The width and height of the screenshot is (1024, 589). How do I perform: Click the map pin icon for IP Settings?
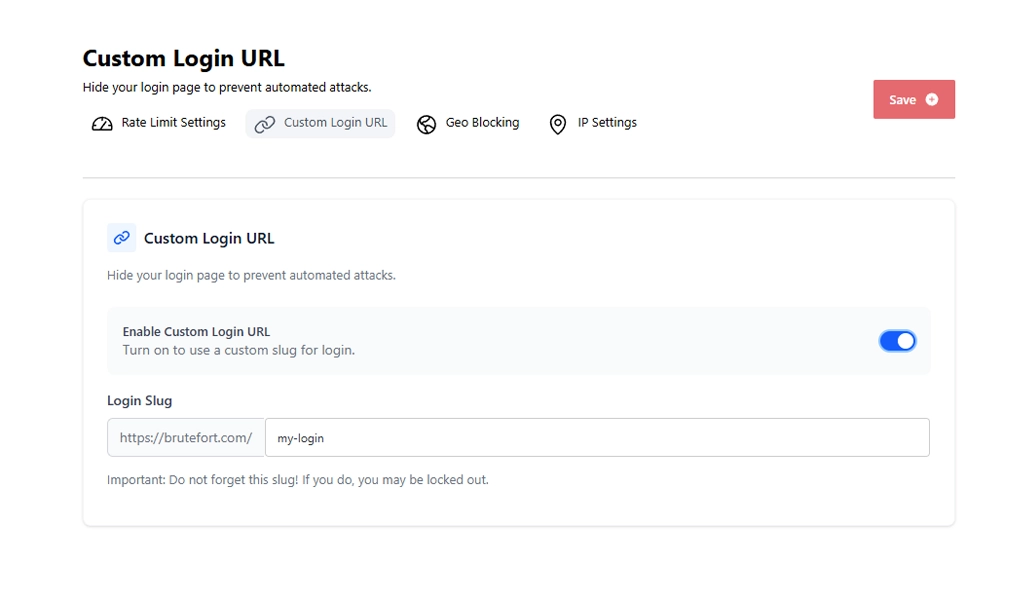point(558,124)
